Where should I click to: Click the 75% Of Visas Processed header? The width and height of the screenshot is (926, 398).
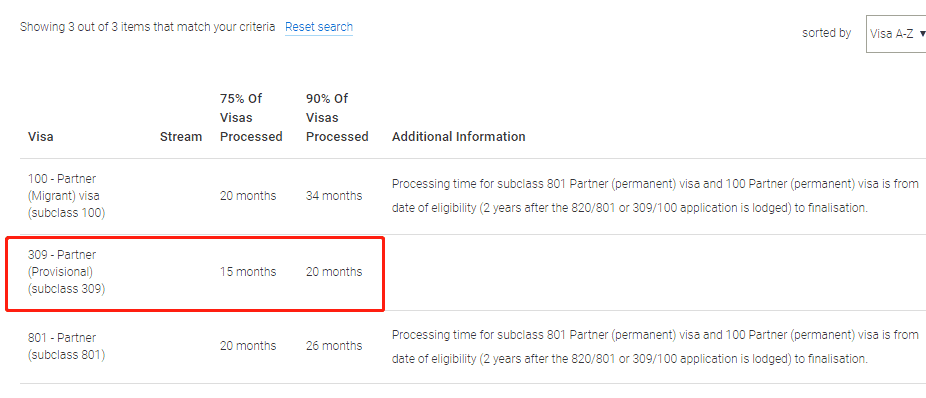[251, 118]
